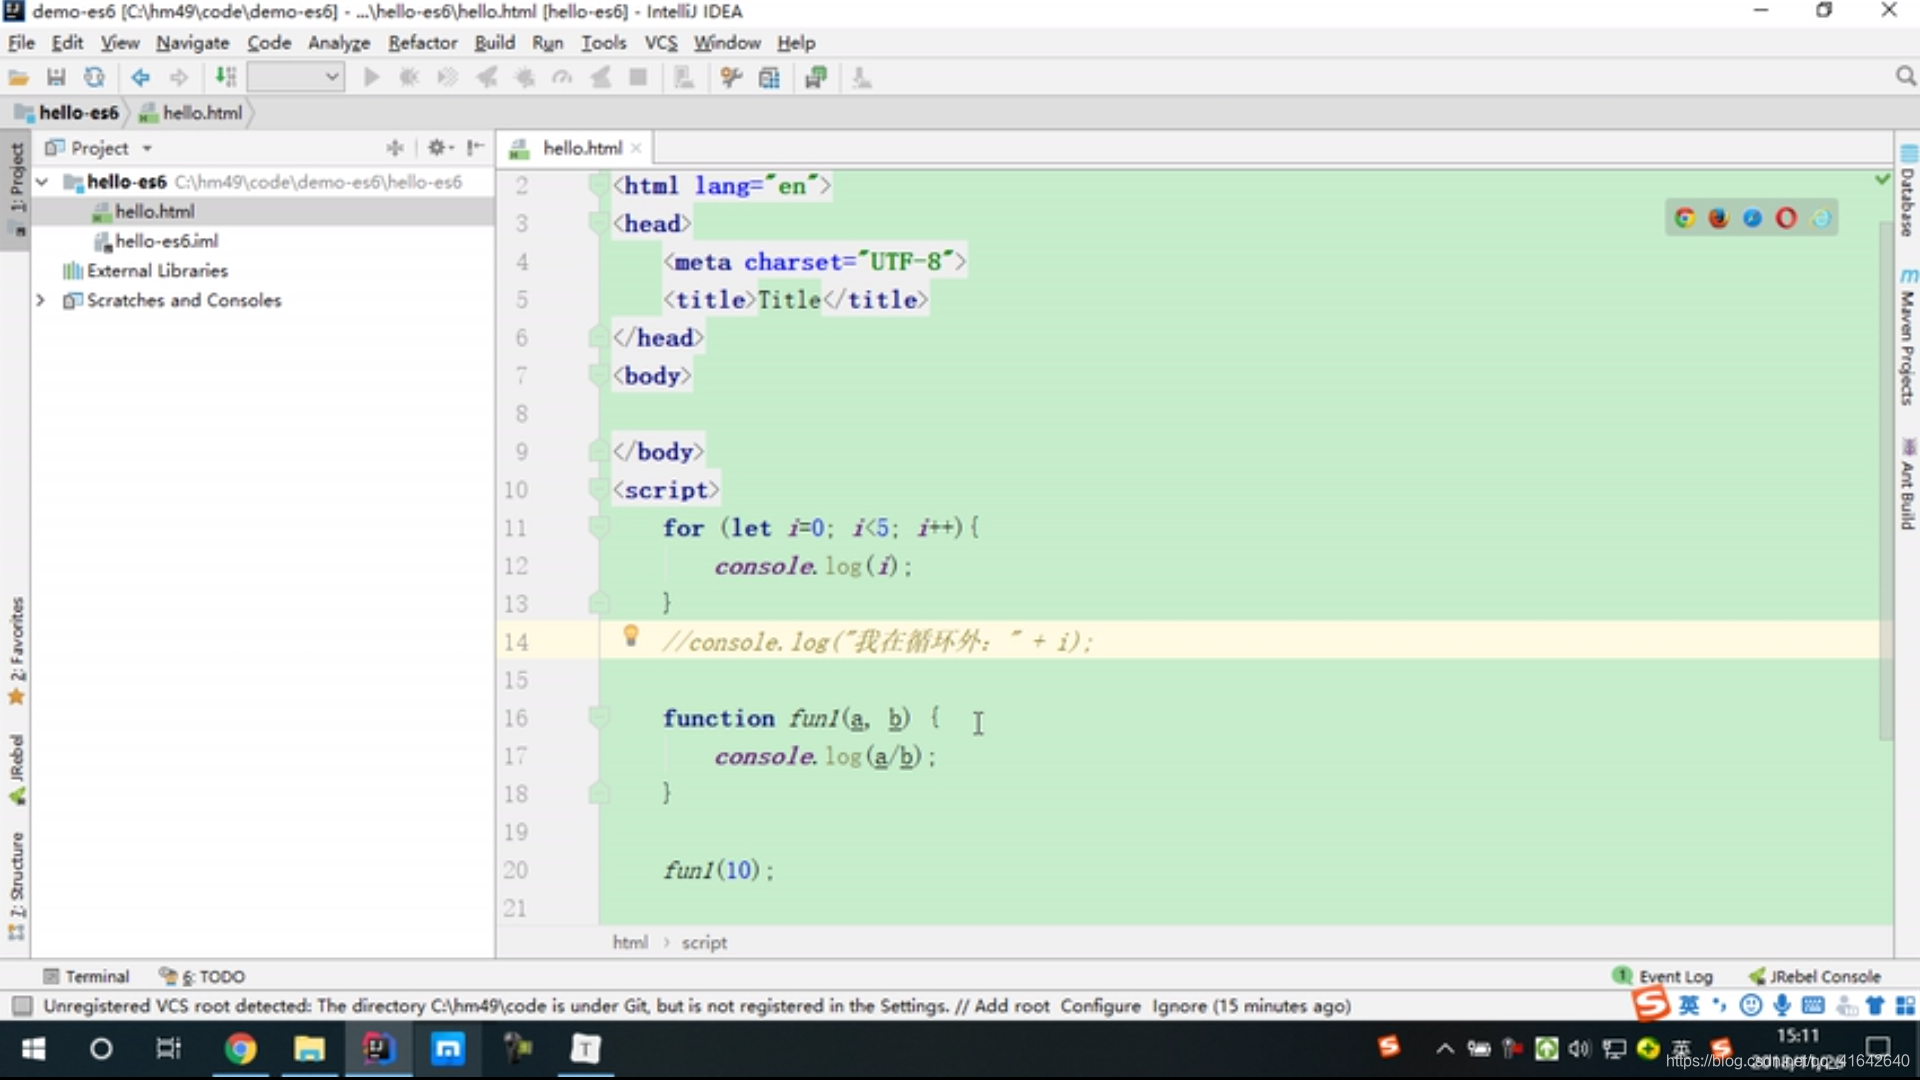Viewport: 1920px width, 1080px height.
Task: Open the Refactor menu
Action: (x=422, y=43)
